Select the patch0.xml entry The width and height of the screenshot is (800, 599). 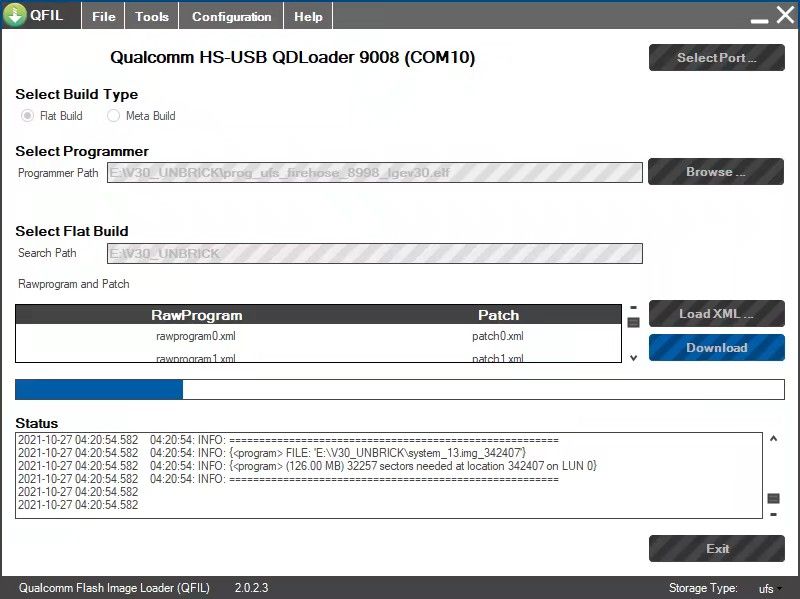497,336
